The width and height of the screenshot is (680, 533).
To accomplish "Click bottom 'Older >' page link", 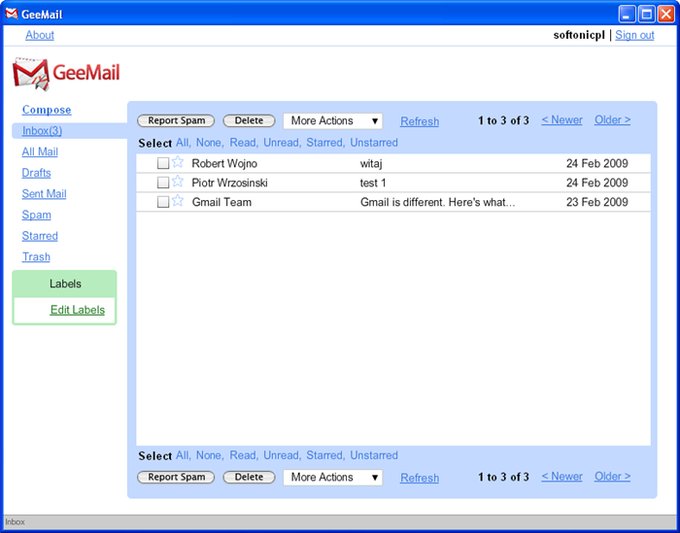I will 612,477.
